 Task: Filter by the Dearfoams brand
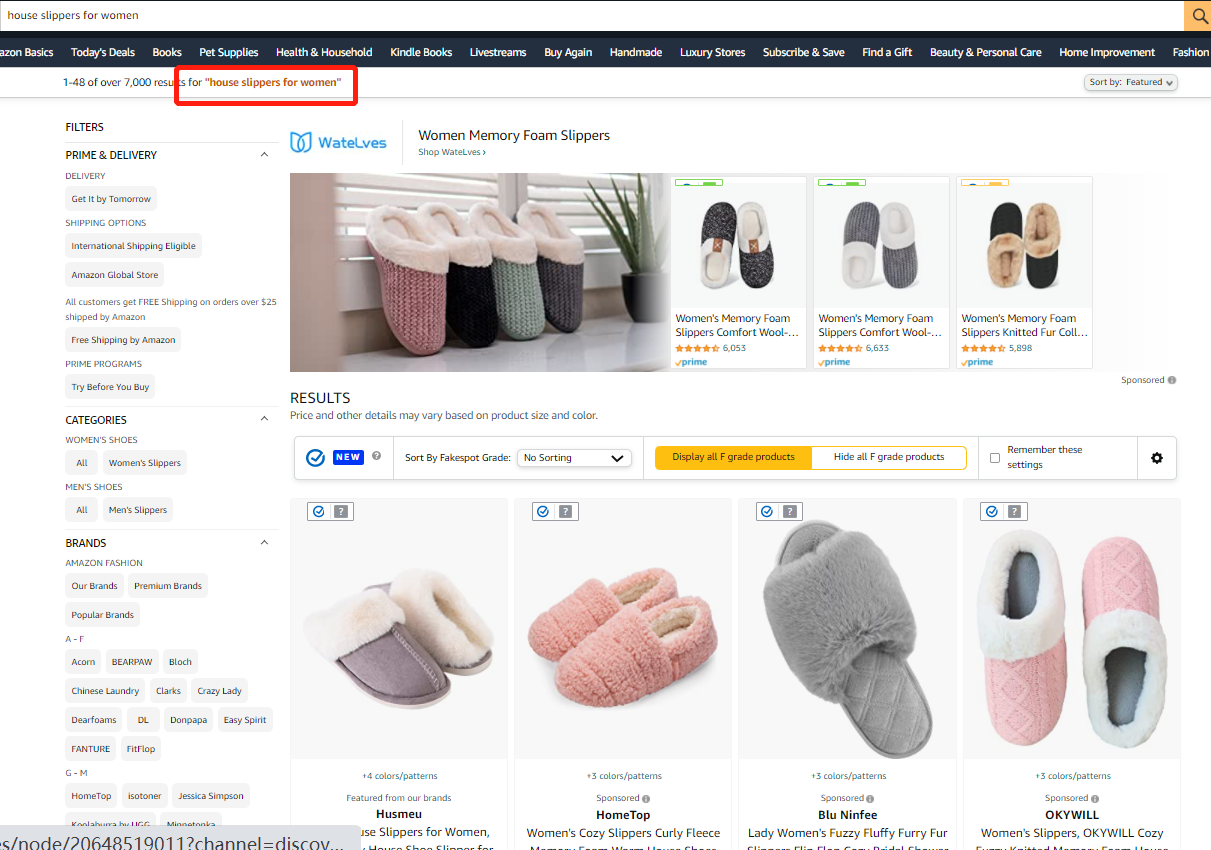click(94, 720)
